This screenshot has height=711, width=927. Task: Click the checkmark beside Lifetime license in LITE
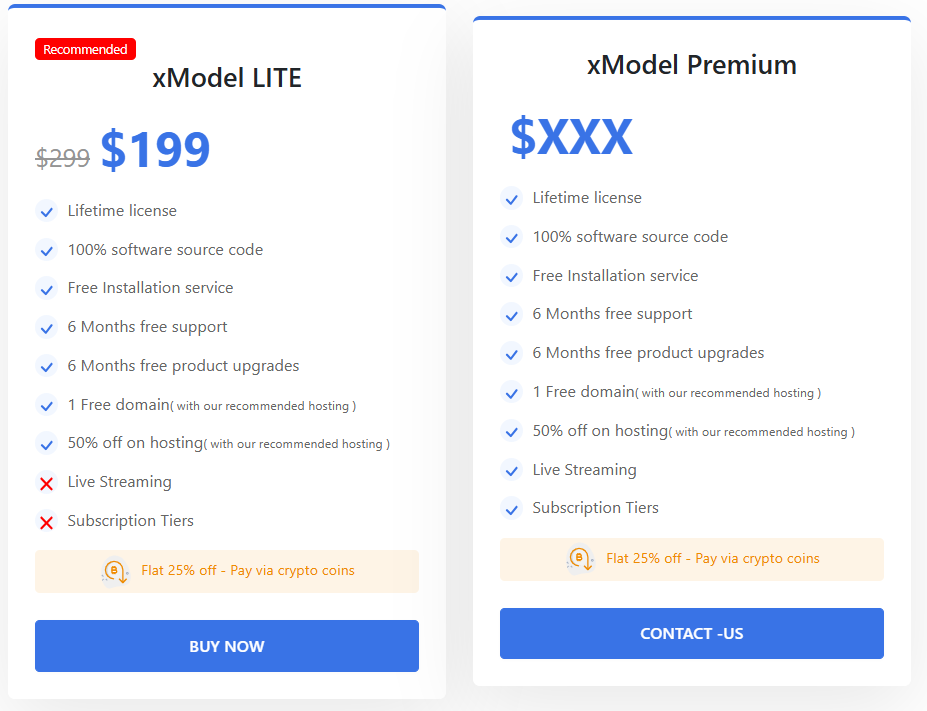tap(46, 211)
